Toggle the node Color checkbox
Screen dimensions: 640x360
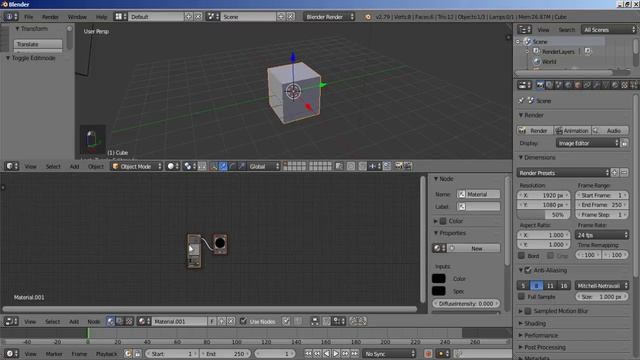coord(443,221)
